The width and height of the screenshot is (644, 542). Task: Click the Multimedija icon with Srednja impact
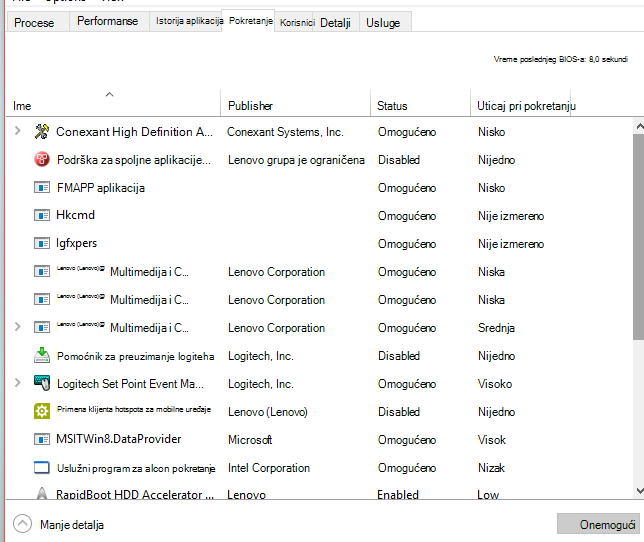42,327
